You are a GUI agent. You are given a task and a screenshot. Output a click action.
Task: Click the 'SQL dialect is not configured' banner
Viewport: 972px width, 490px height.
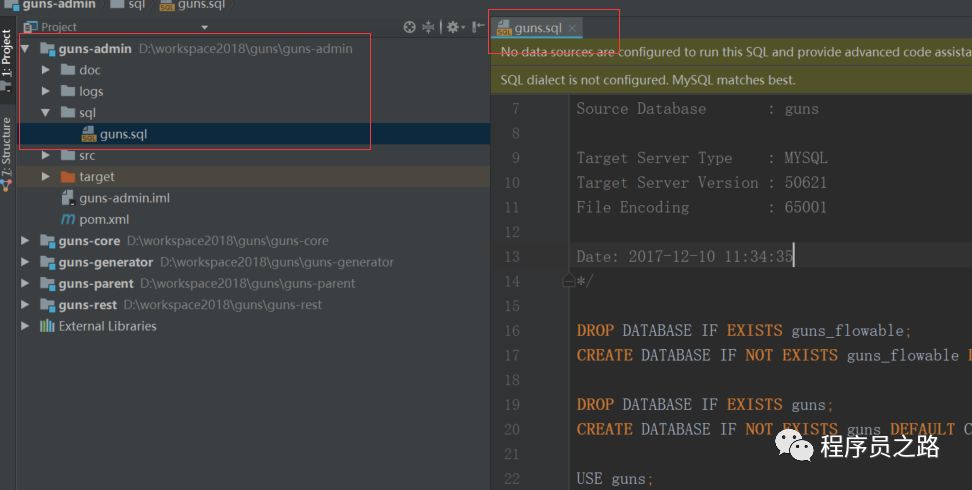coord(731,80)
